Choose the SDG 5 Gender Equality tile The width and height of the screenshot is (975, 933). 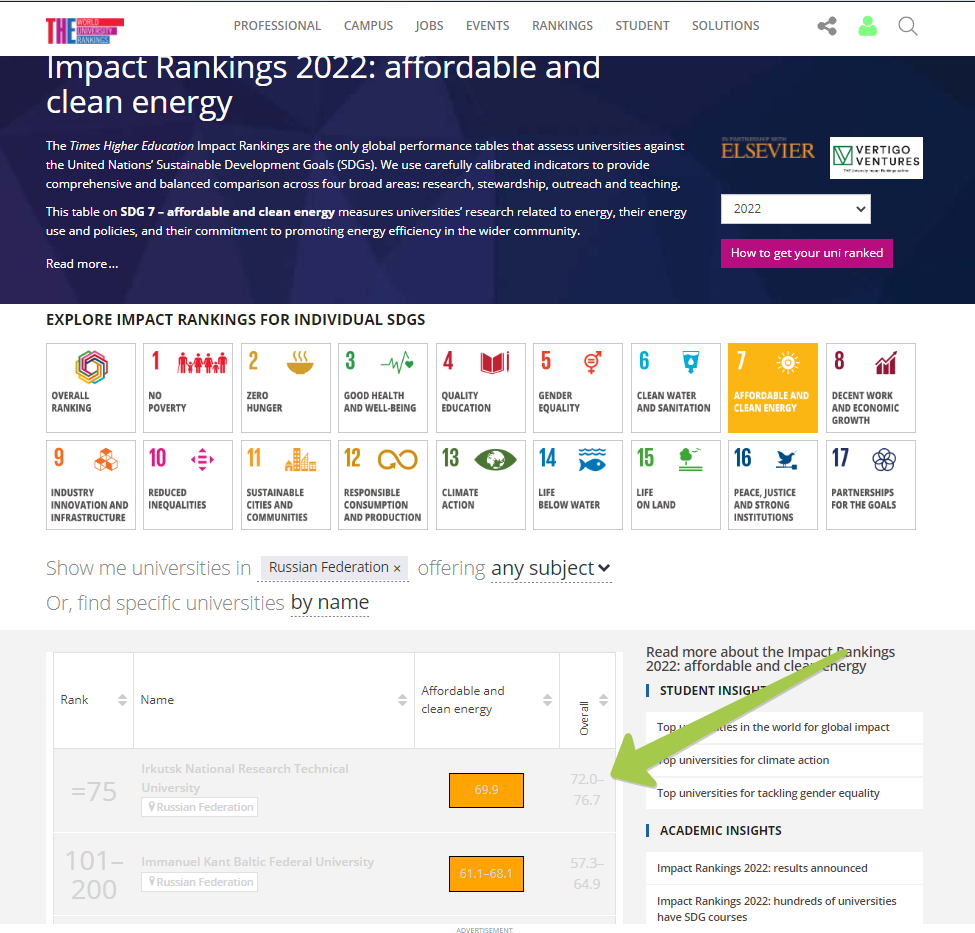578,388
